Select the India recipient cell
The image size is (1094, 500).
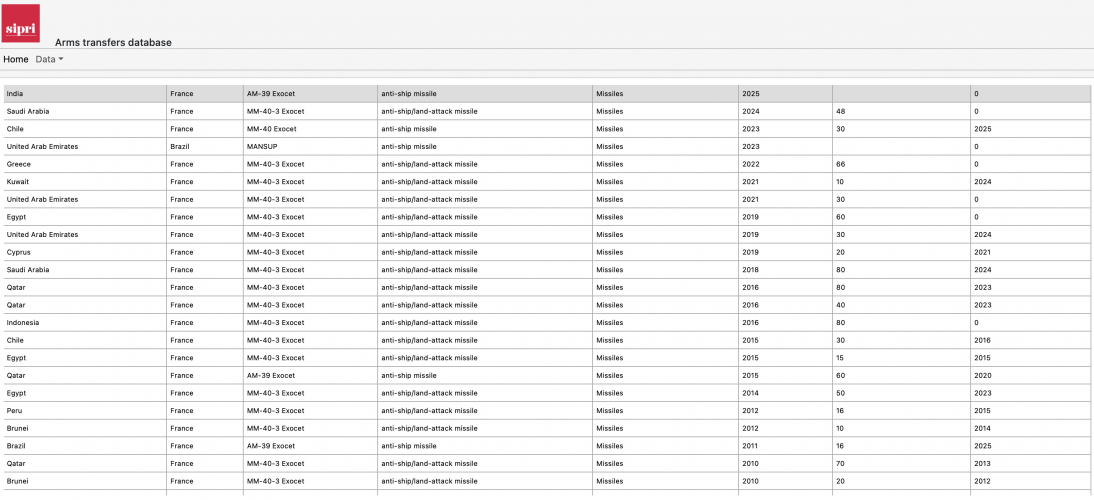point(85,93)
